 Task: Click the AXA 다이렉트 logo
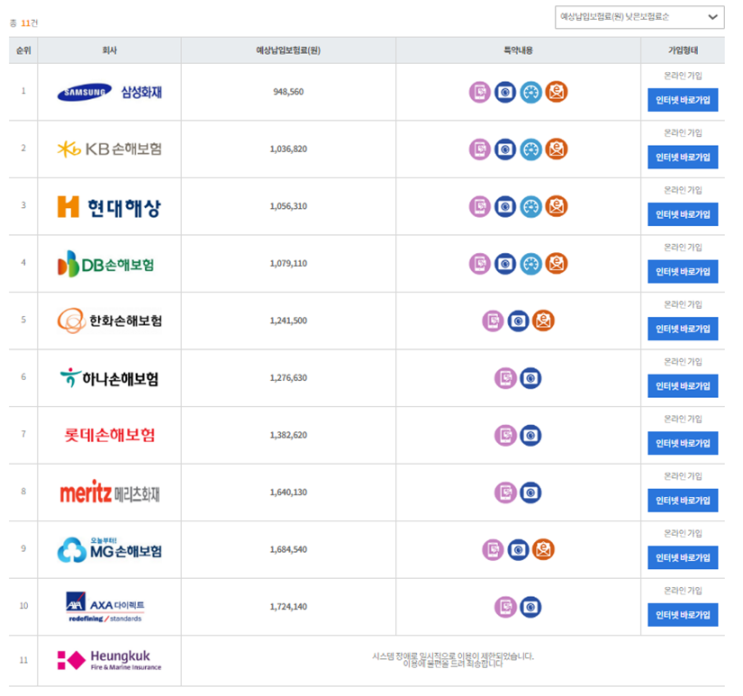click(x=105, y=607)
